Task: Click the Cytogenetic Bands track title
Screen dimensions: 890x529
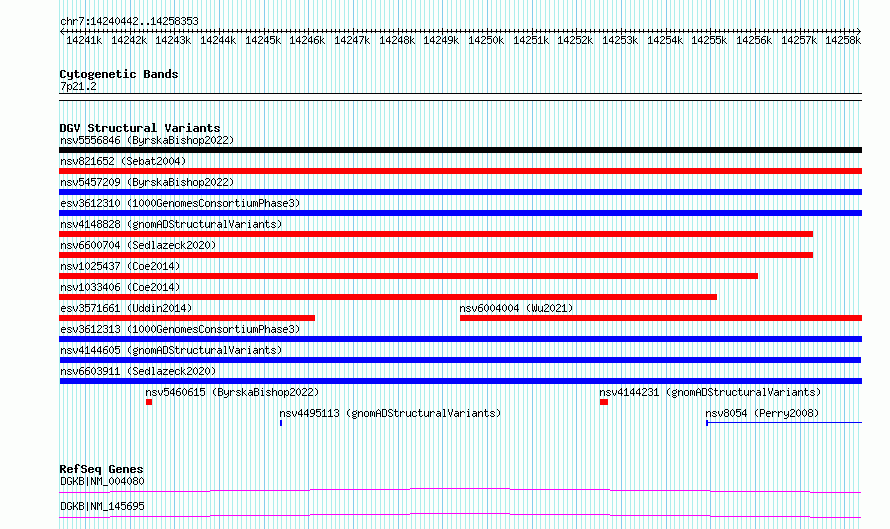Action: 119,74
